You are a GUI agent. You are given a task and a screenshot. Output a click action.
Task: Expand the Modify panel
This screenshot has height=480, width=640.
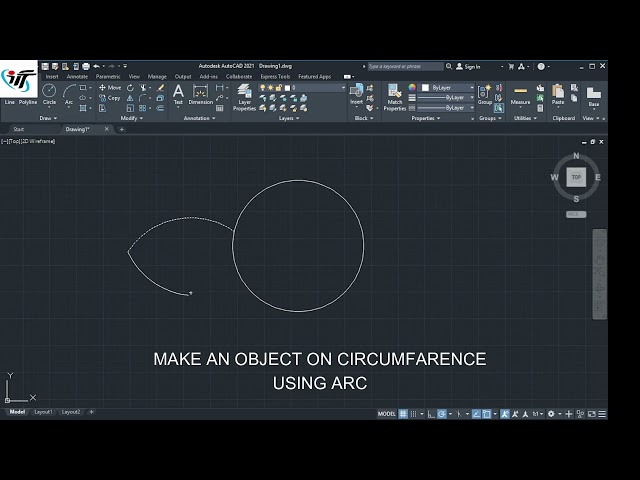click(x=132, y=118)
